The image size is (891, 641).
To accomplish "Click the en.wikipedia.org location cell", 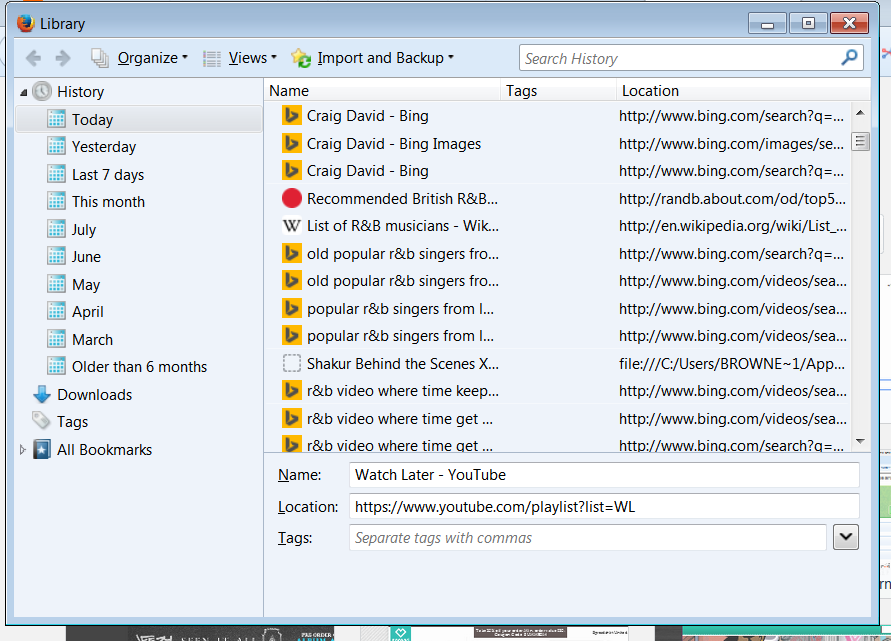I will (x=732, y=226).
